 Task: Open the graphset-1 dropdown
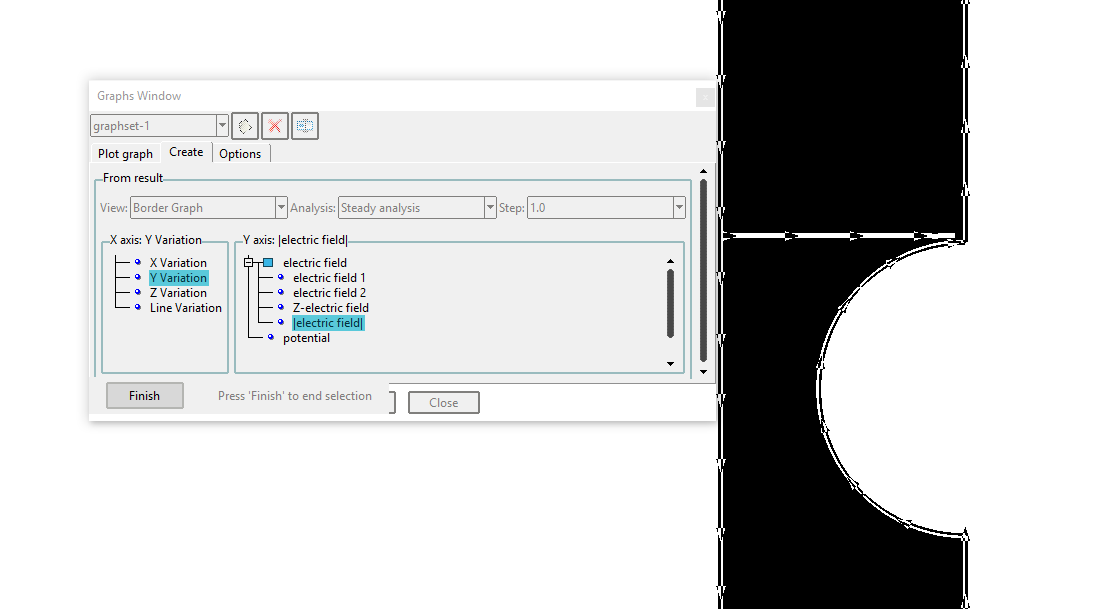coord(222,126)
